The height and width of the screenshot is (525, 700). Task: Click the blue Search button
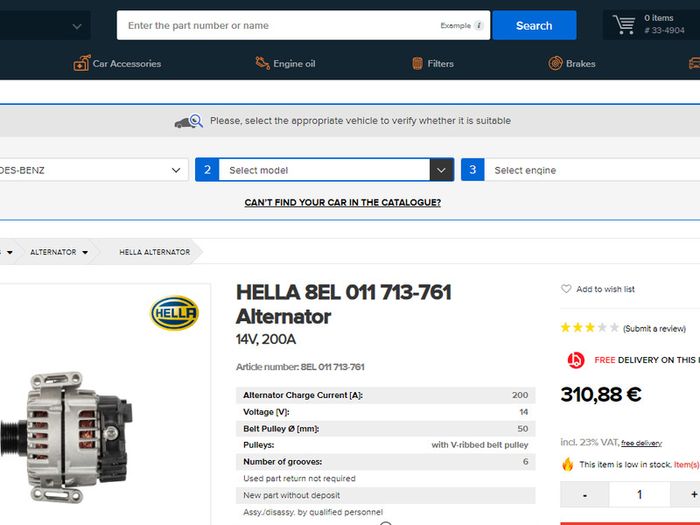pyautogui.click(x=534, y=25)
